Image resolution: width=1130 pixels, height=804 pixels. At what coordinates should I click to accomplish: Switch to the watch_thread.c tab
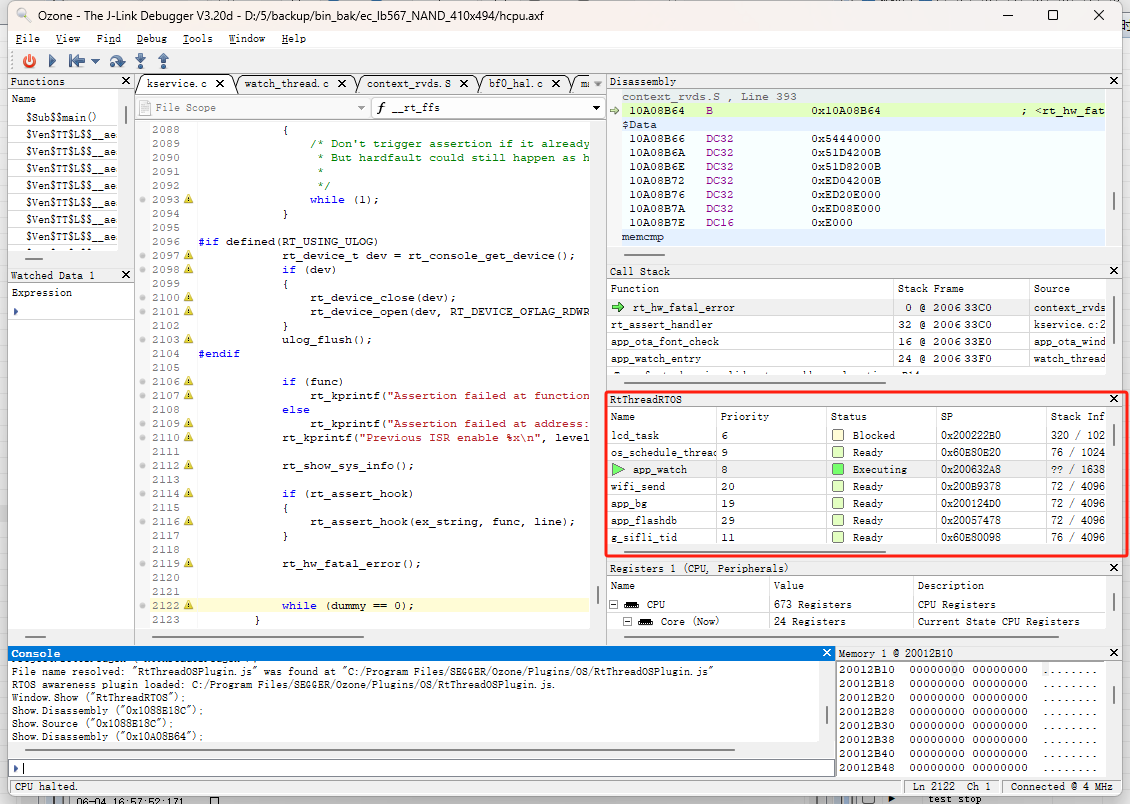[286, 84]
